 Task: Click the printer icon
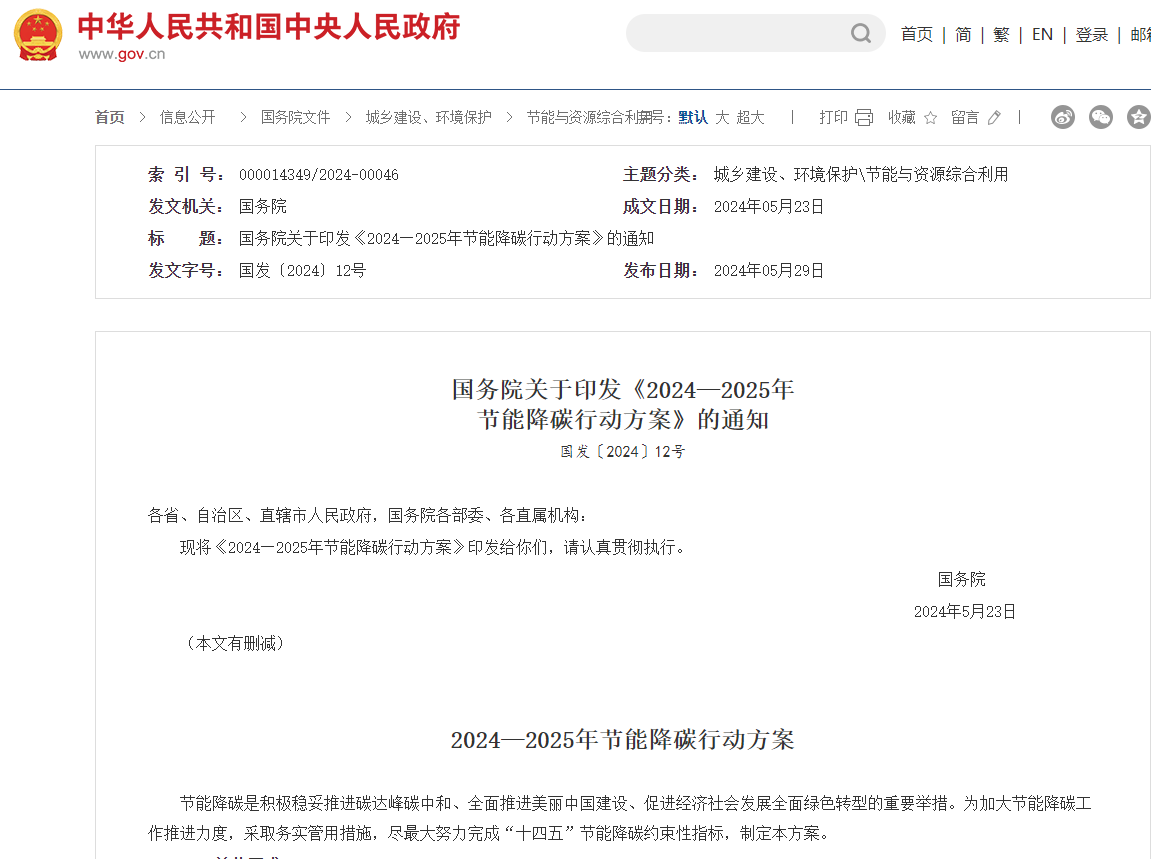click(864, 117)
